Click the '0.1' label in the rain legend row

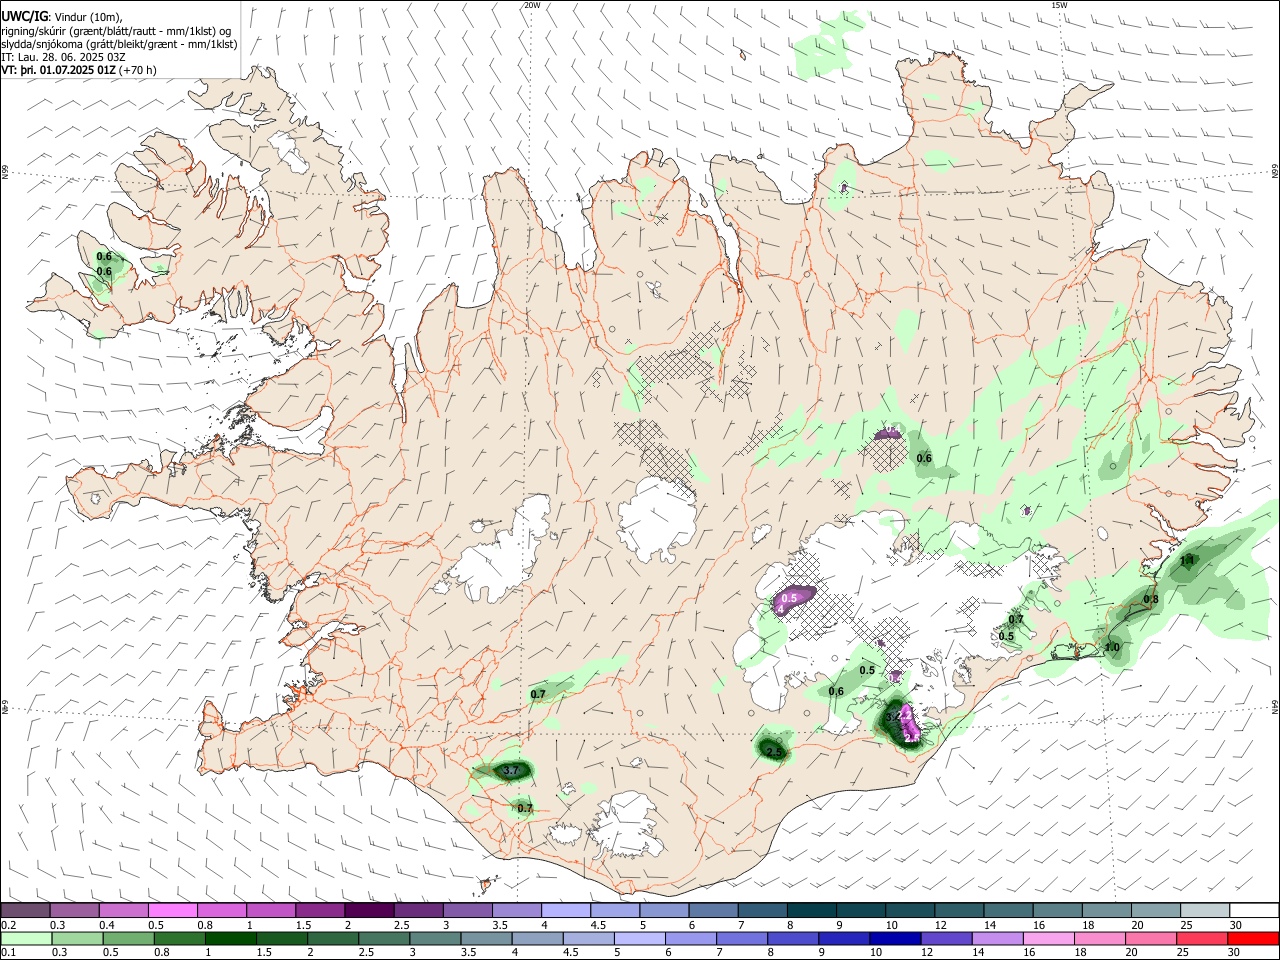[7, 953]
